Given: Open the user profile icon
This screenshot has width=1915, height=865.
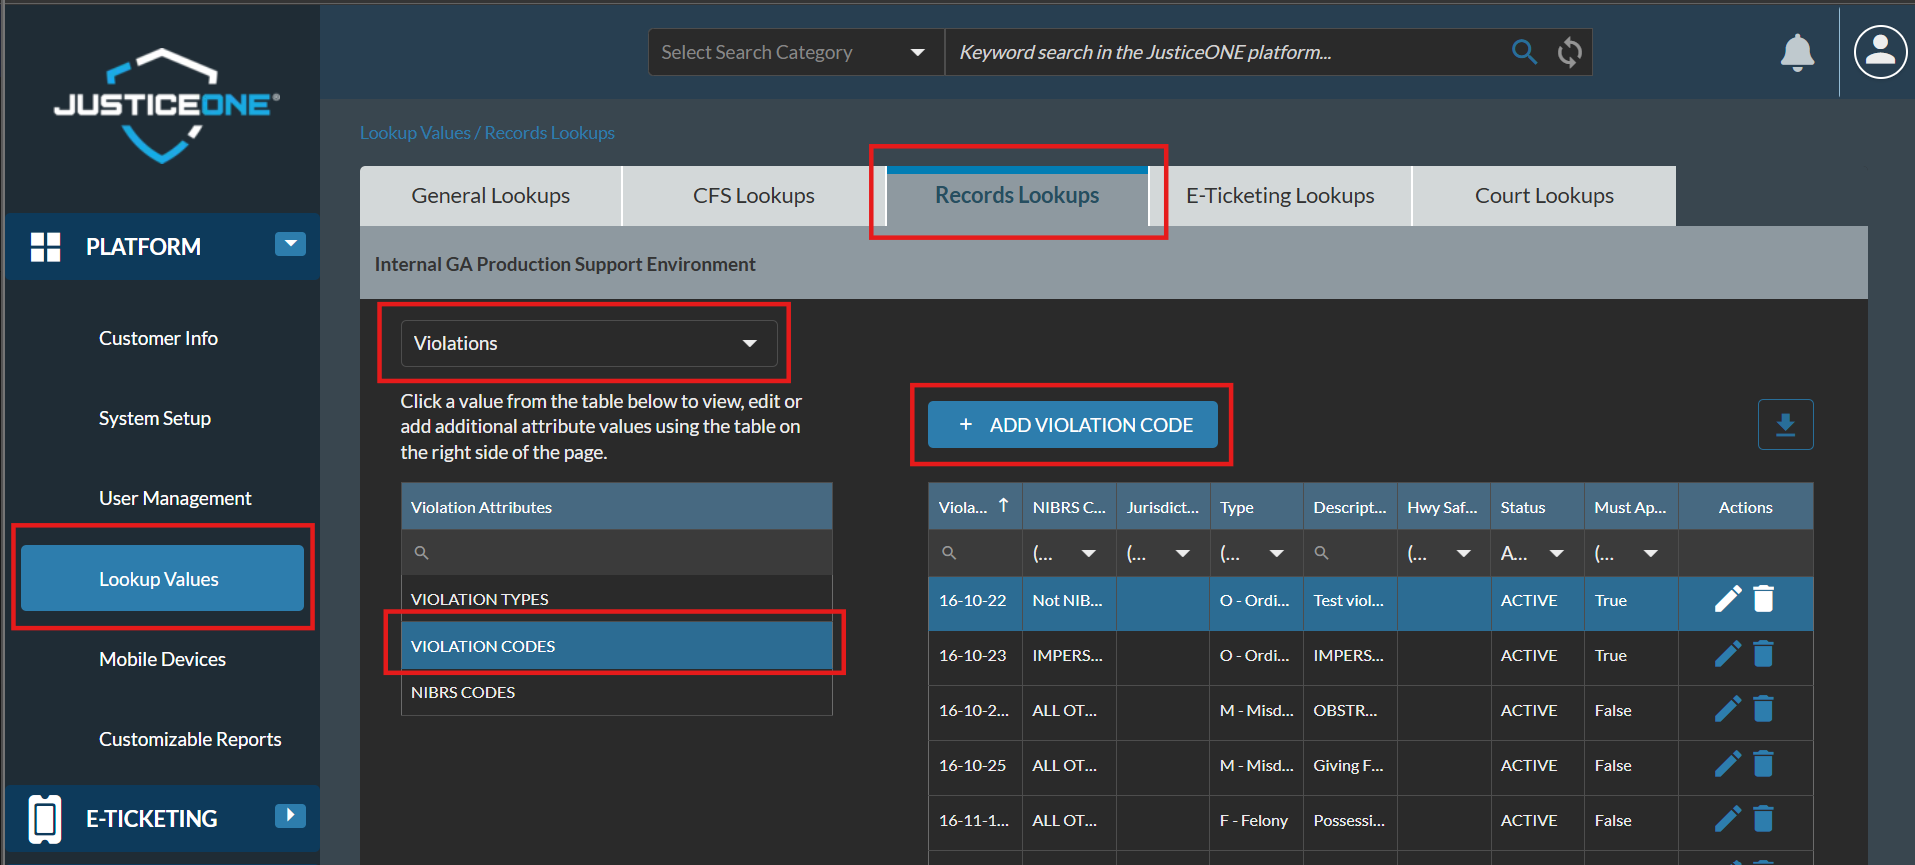Looking at the screenshot, I should (x=1880, y=52).
